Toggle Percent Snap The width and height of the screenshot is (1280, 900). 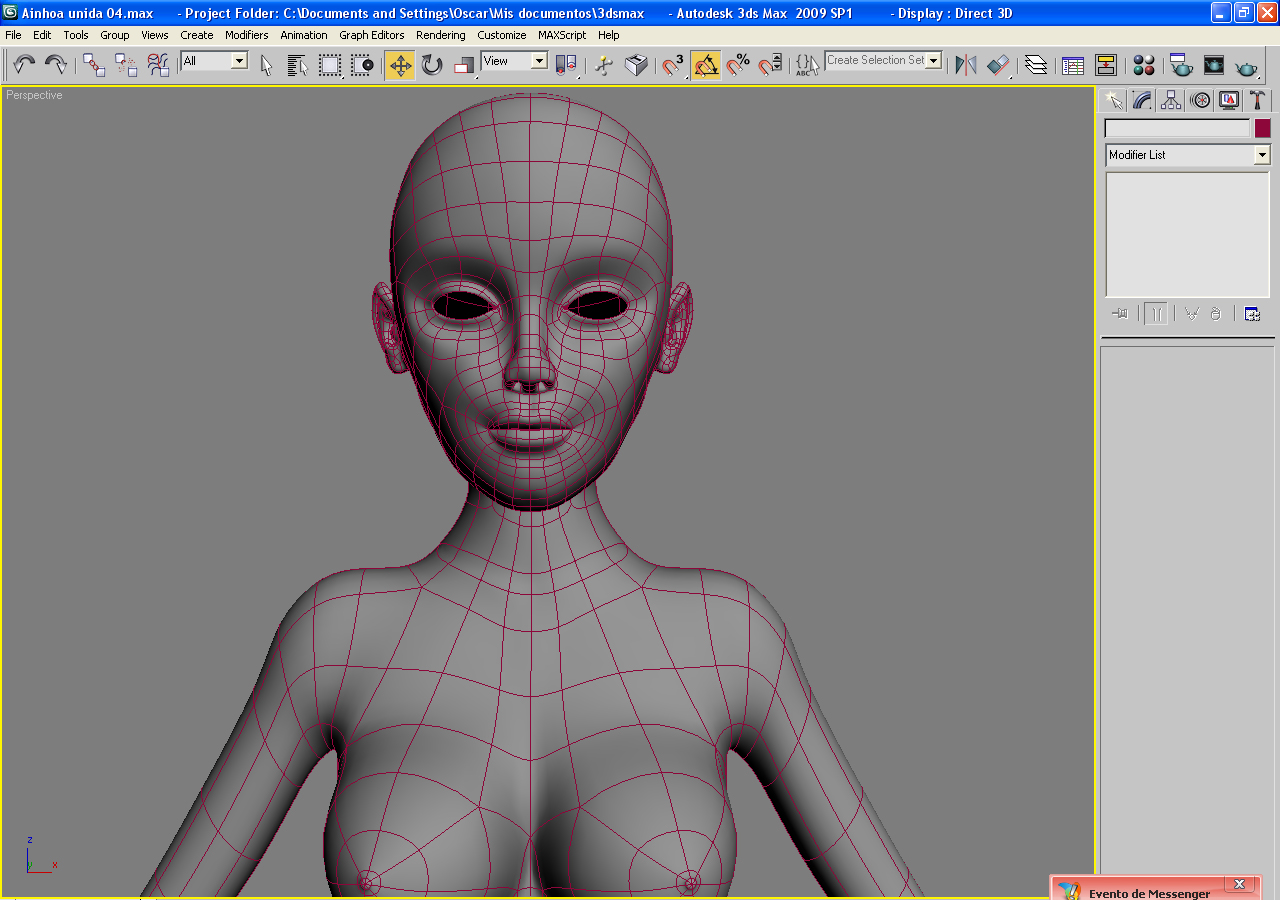[x=738, y=65]
